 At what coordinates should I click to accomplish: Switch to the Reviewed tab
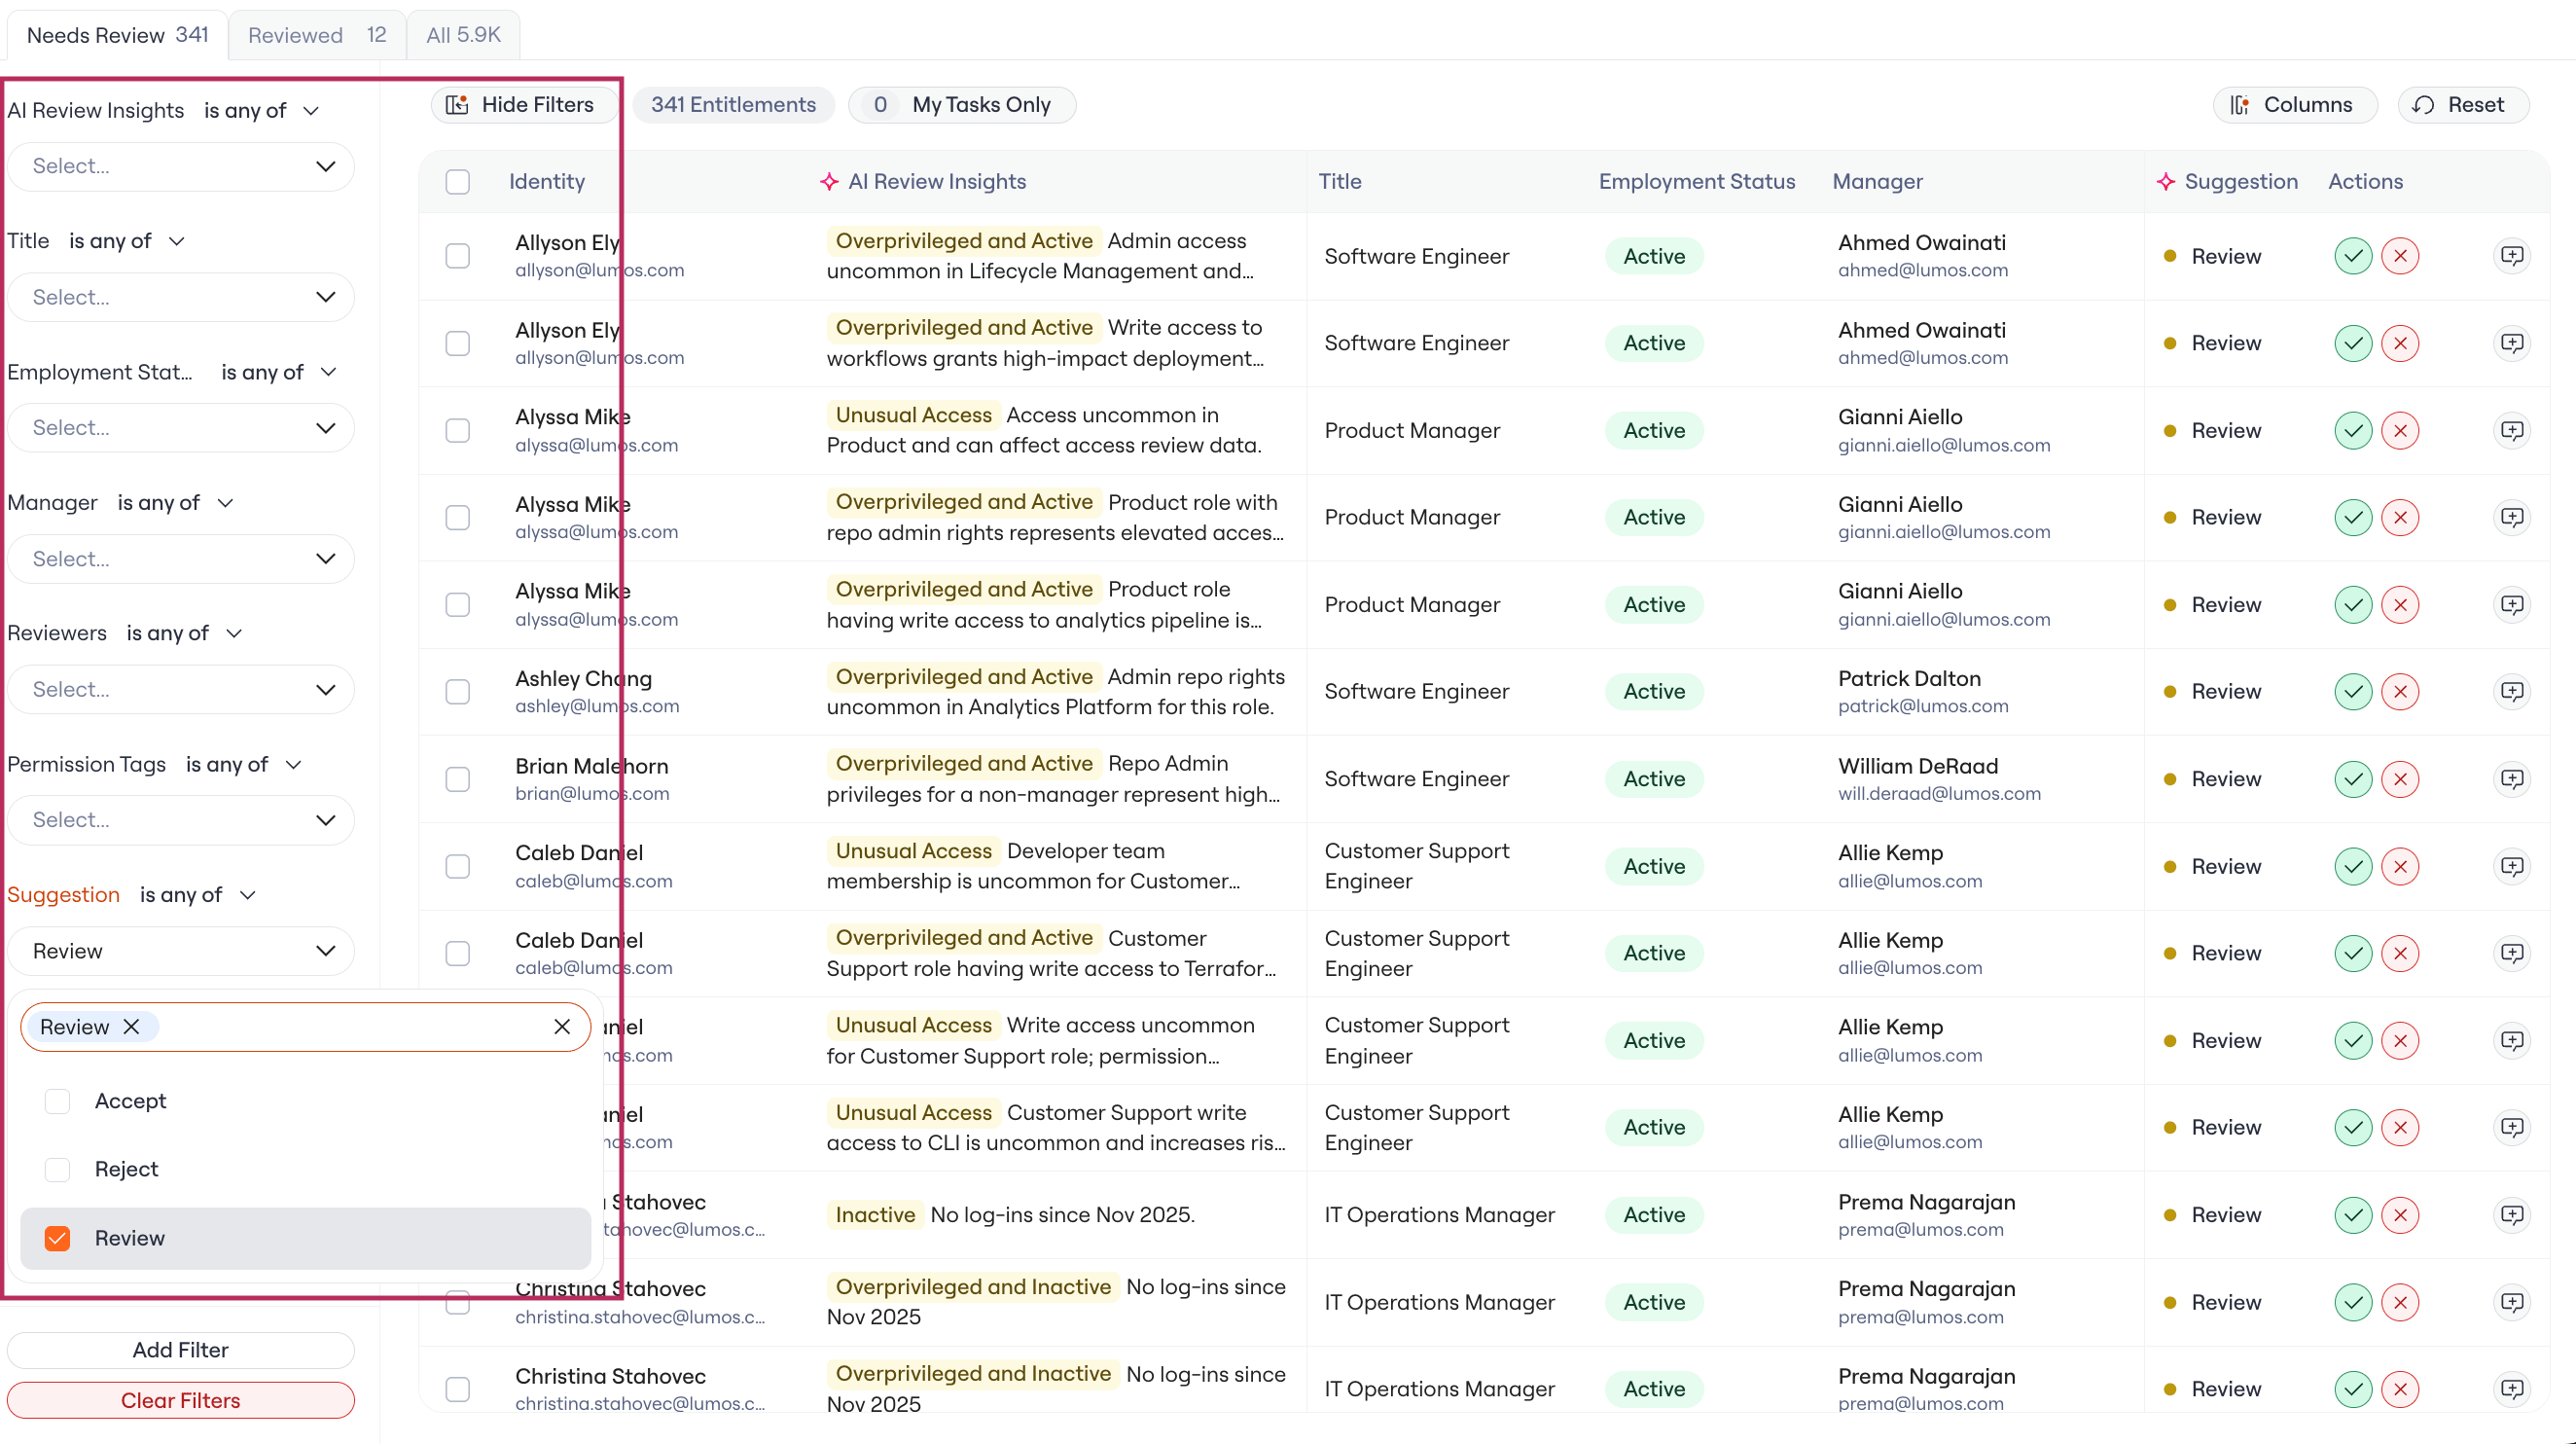[x=316, y=35]
